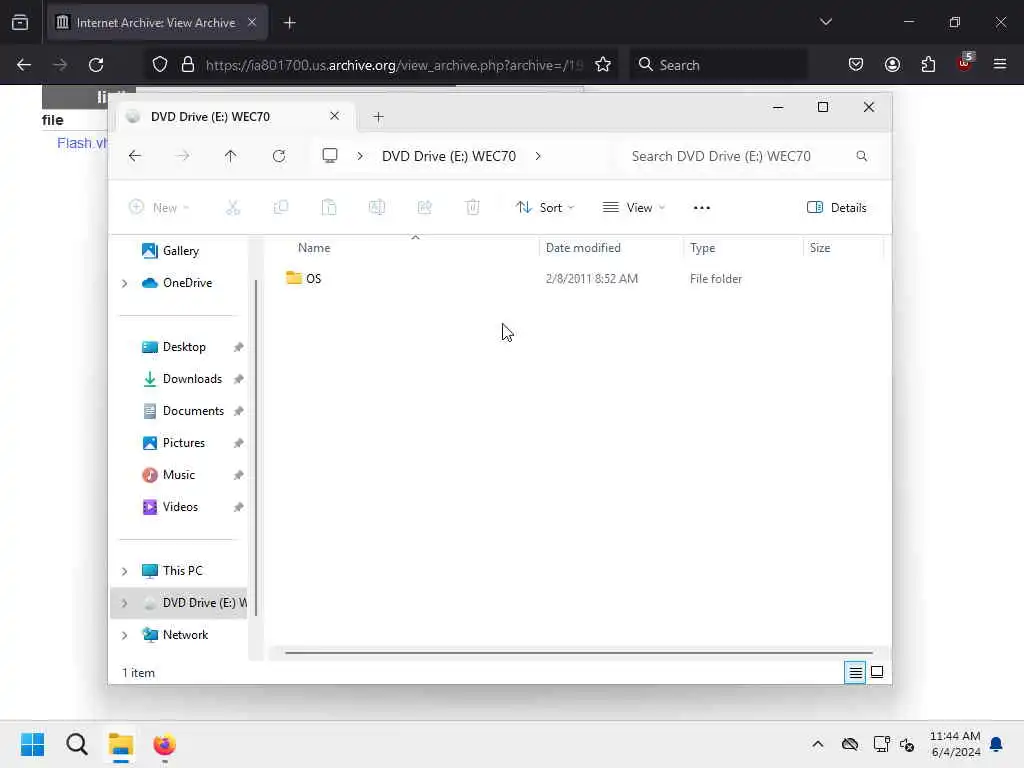Image resolution: width=1024 pixels, height=768 pixels.
Task: Click chevron before DVD Drive in address bar
Action: [360, 156]
